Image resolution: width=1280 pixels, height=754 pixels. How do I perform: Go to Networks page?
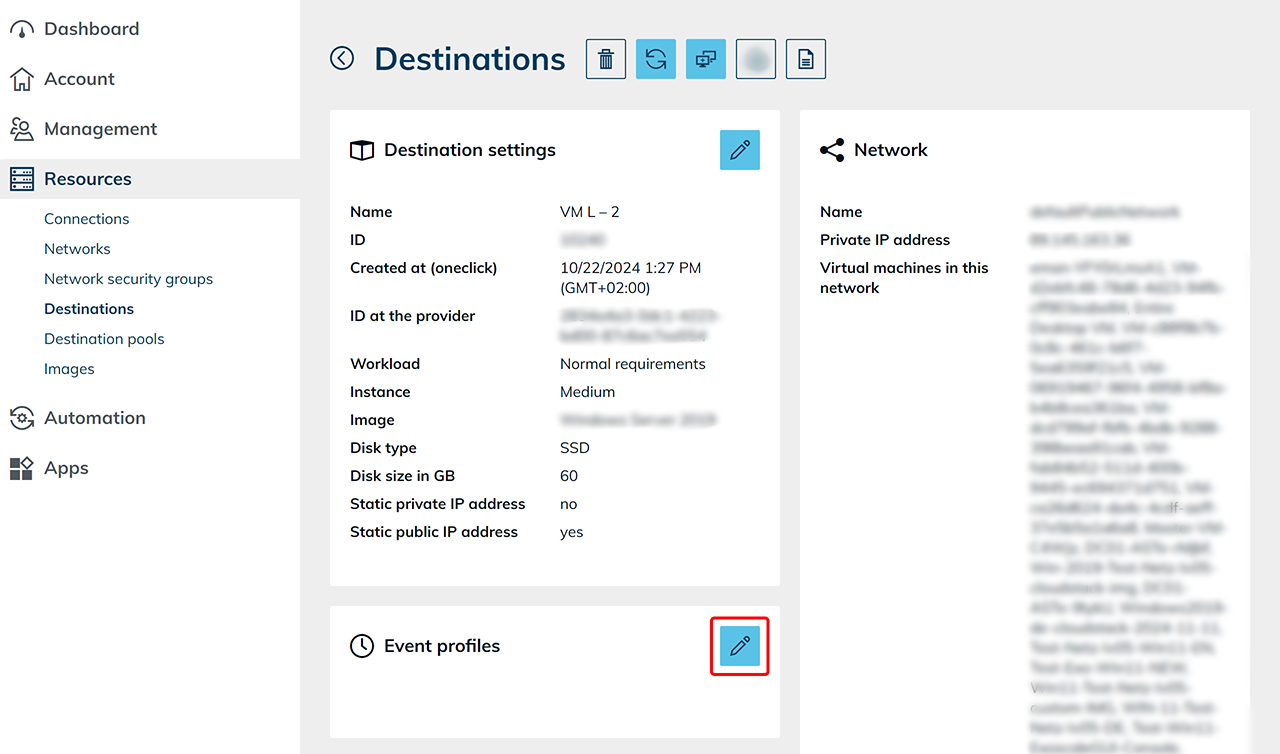coord(77,249)
